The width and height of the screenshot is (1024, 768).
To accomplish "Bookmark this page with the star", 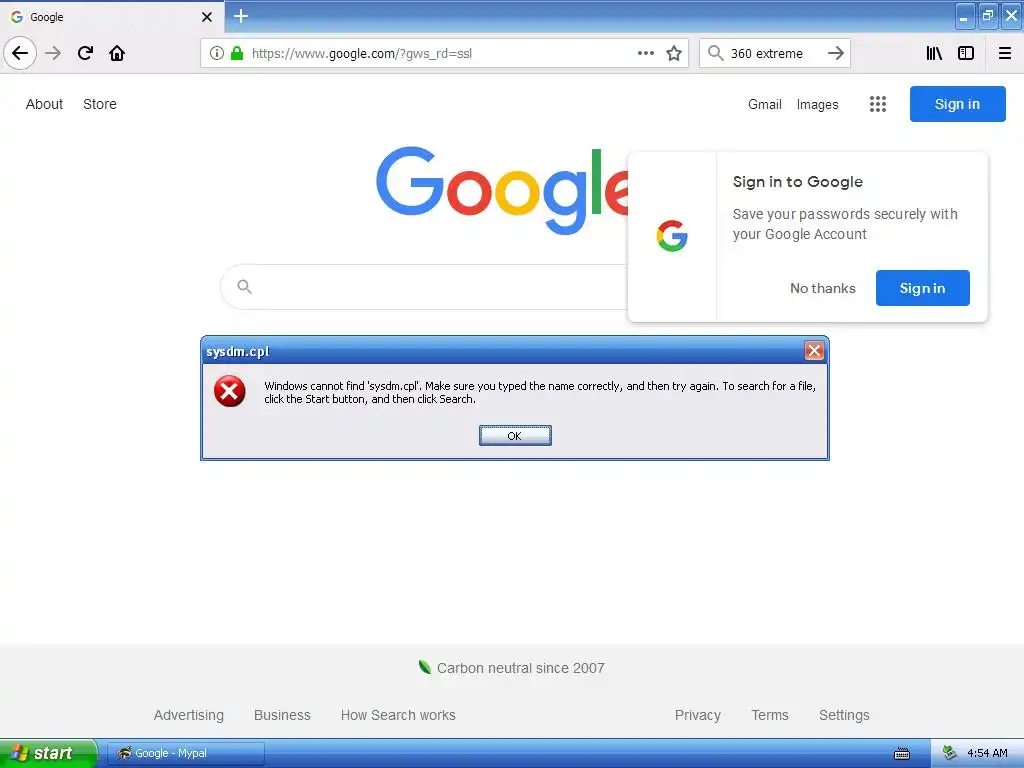I will [674, 53].
